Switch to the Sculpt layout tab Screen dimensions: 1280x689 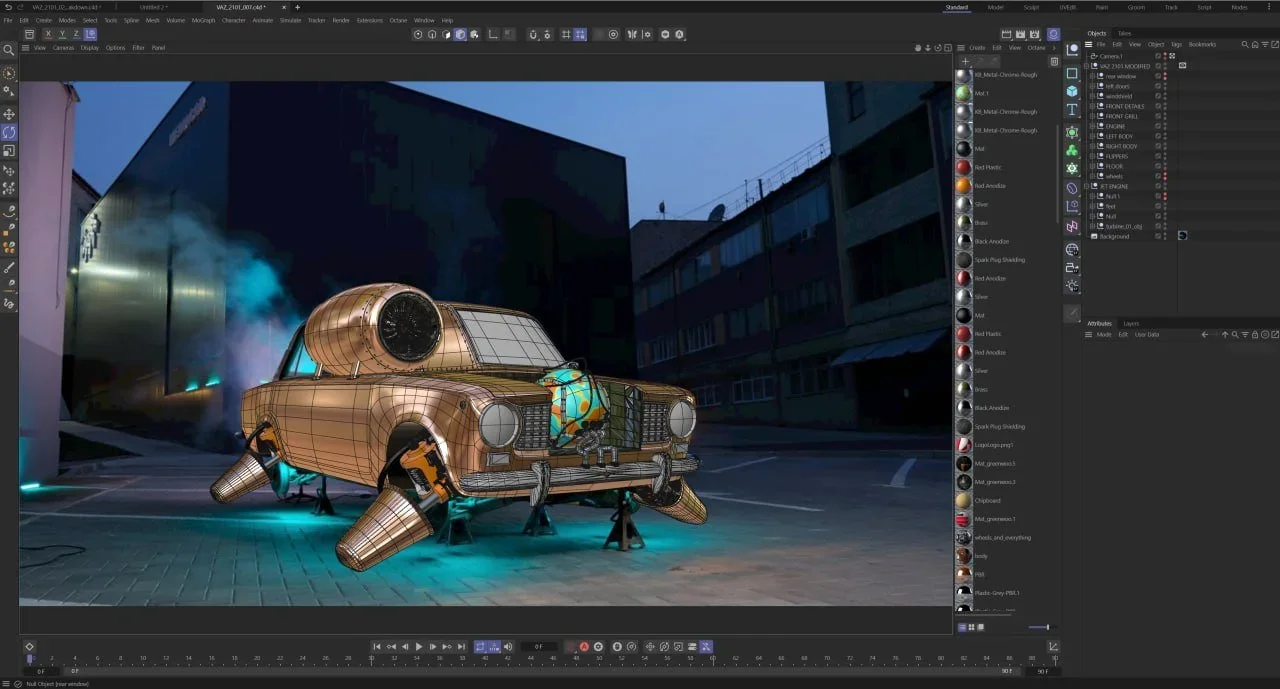(1031, 7)
